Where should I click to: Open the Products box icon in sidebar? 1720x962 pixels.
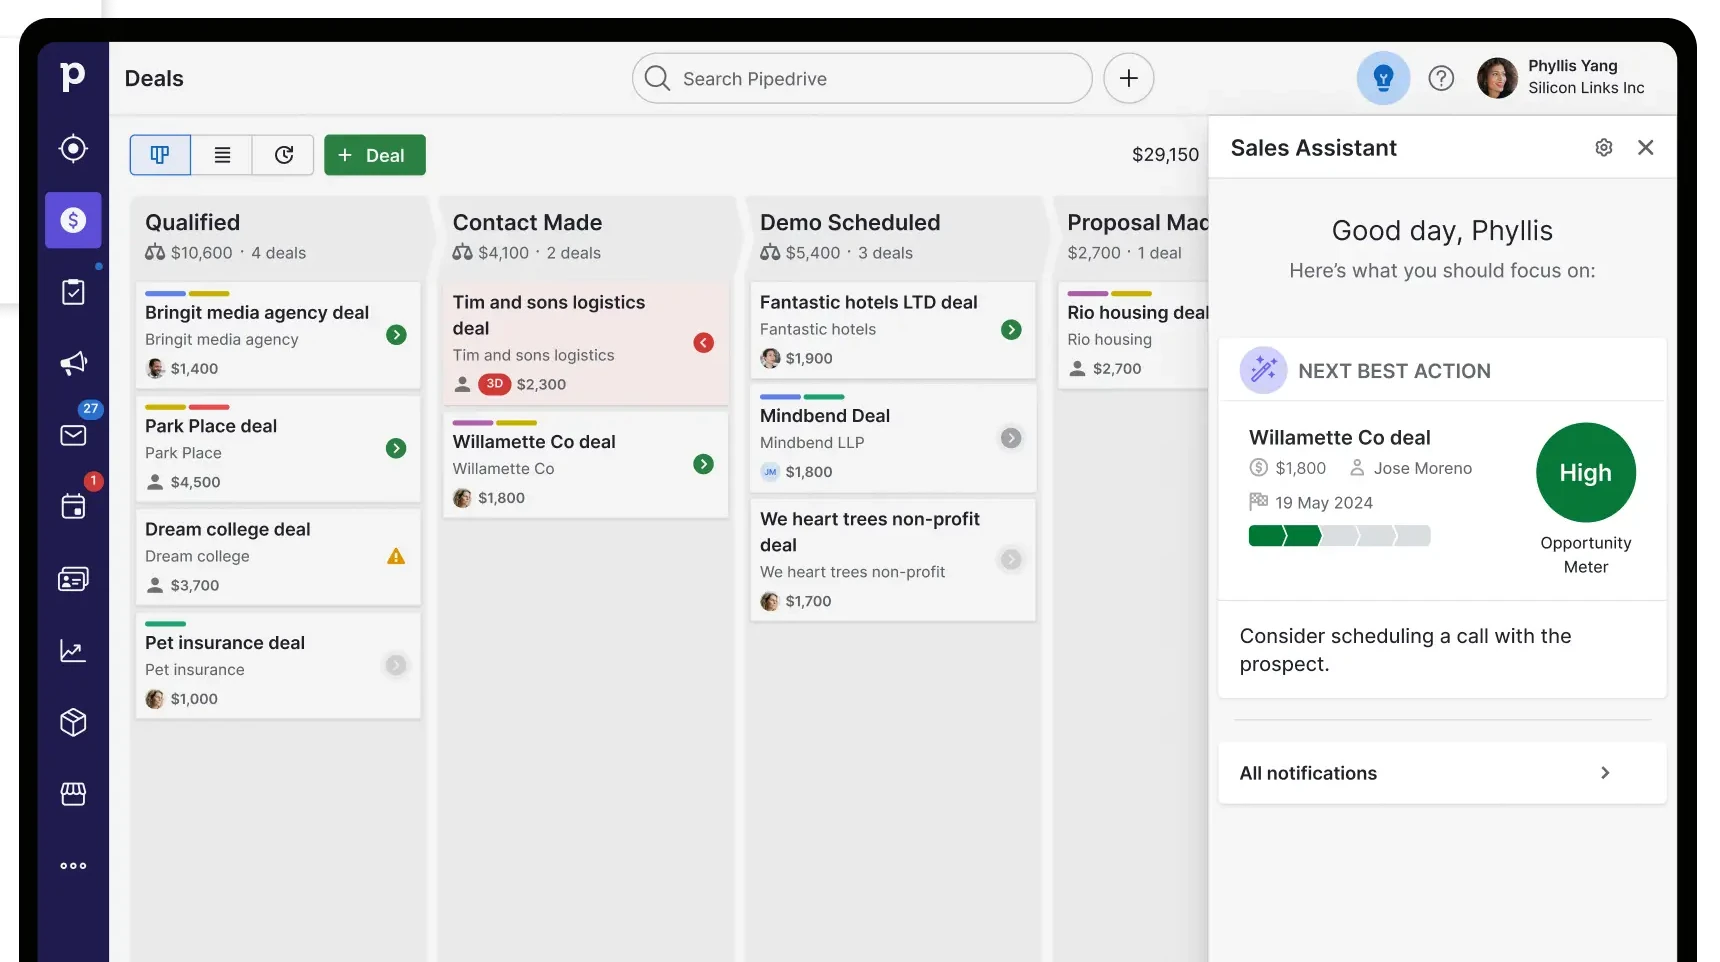pos(73,722)
